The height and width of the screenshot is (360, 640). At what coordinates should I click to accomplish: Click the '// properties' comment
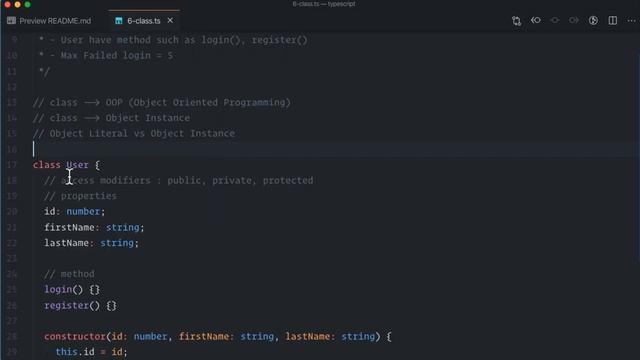point(80,196)
